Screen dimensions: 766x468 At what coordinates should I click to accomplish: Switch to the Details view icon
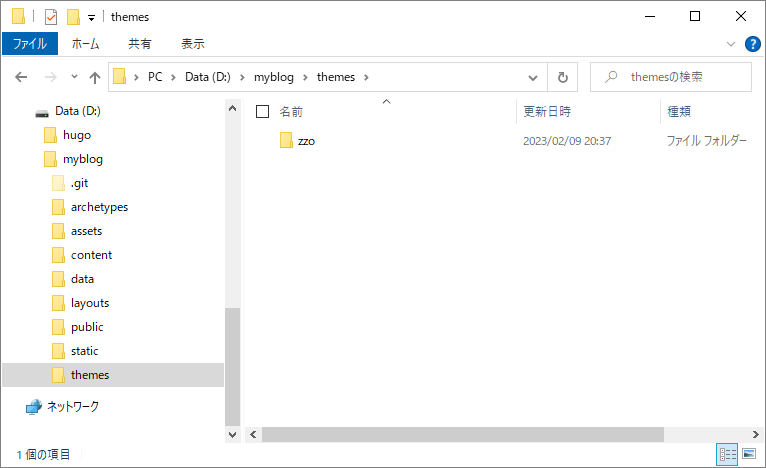[x=727, y=454]
